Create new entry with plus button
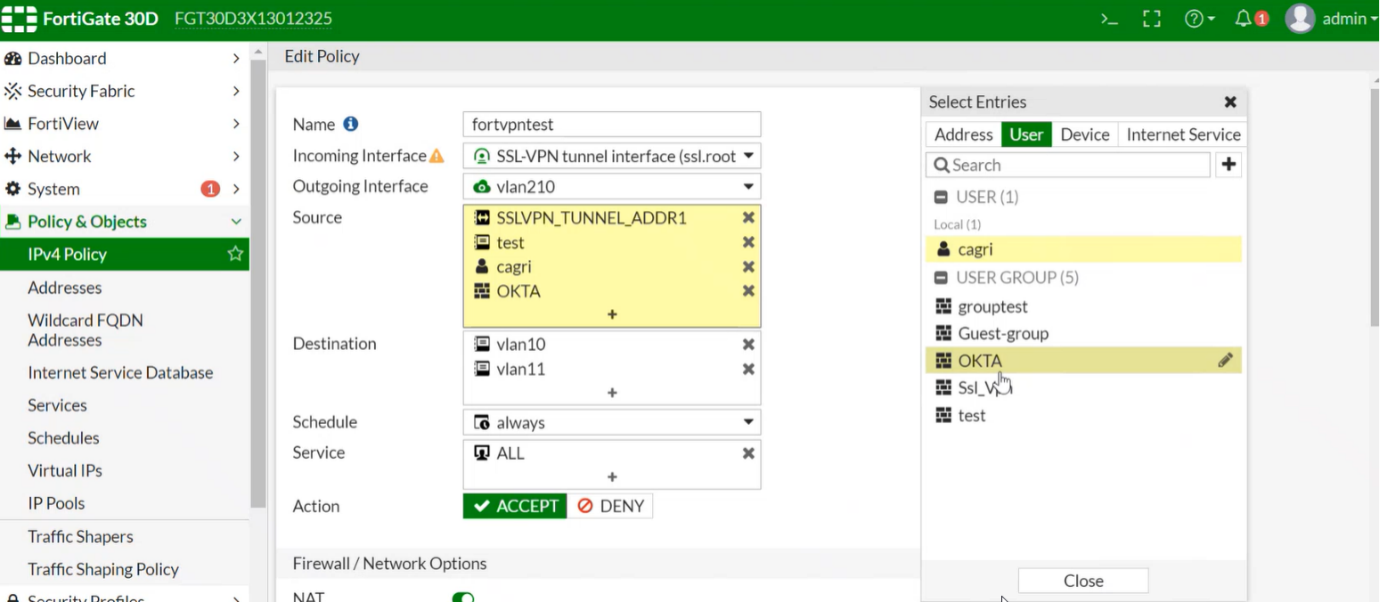 click(1229, 165)
